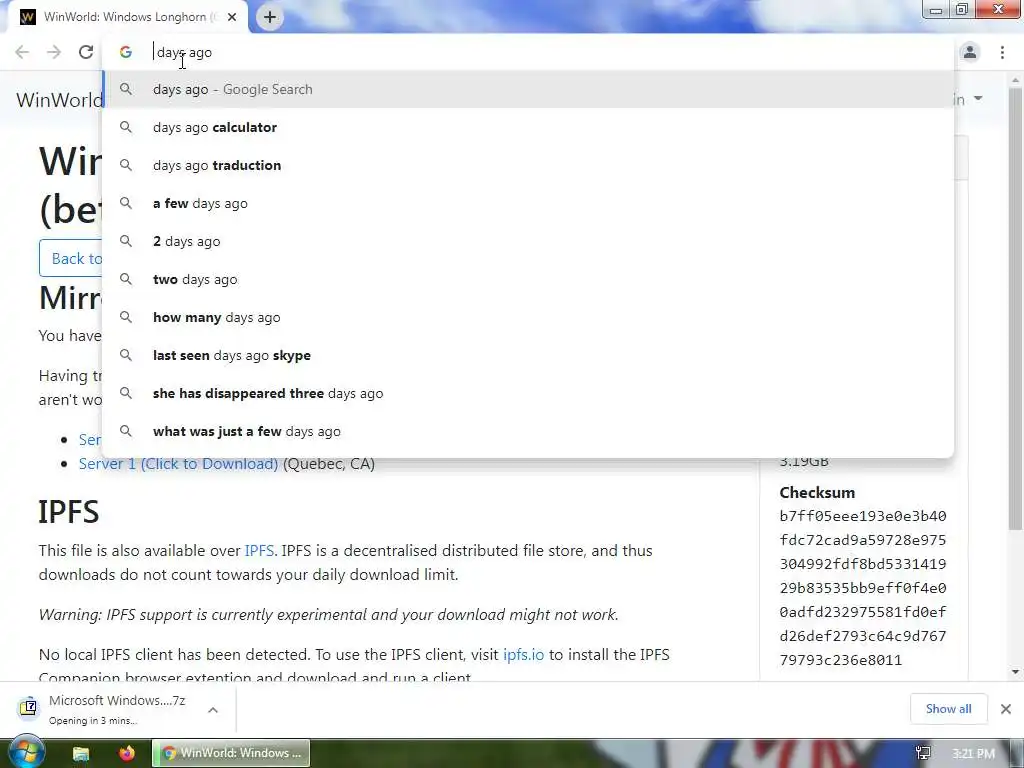1024x768 pixels.
Task: Click the network tray icon
Action: point(923,754)
